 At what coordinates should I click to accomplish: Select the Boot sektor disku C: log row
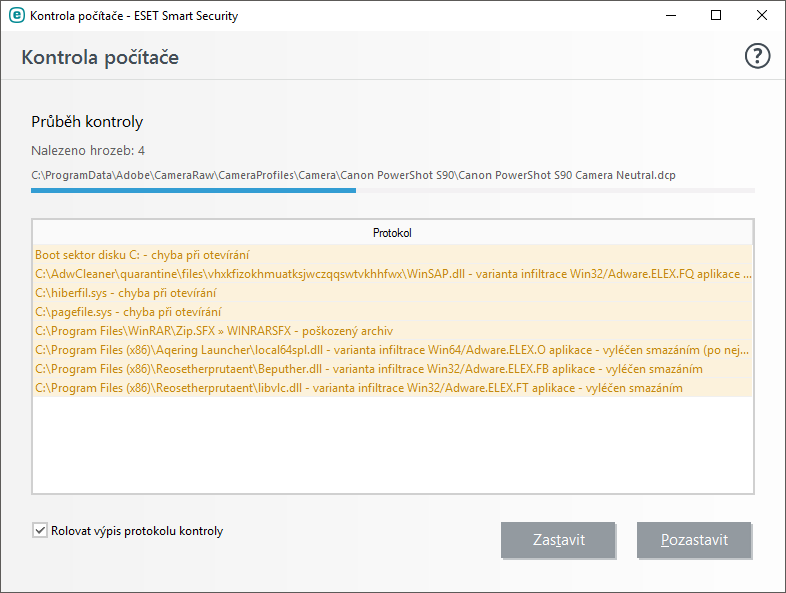coord(392,255)
